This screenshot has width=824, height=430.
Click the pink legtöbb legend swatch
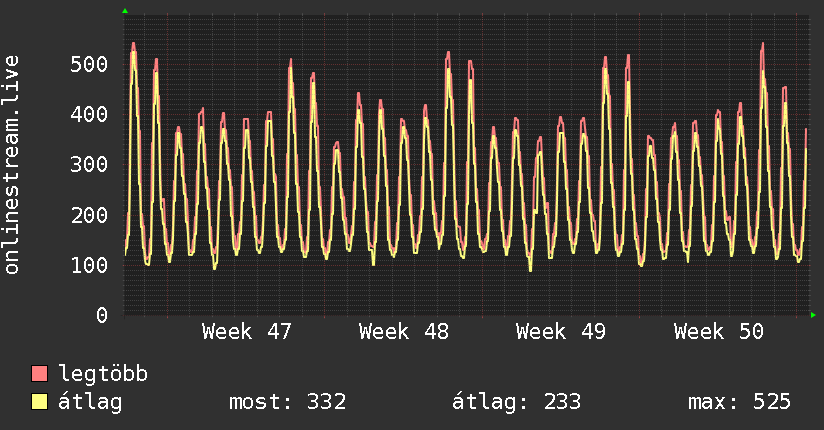(x=39, y=373)
